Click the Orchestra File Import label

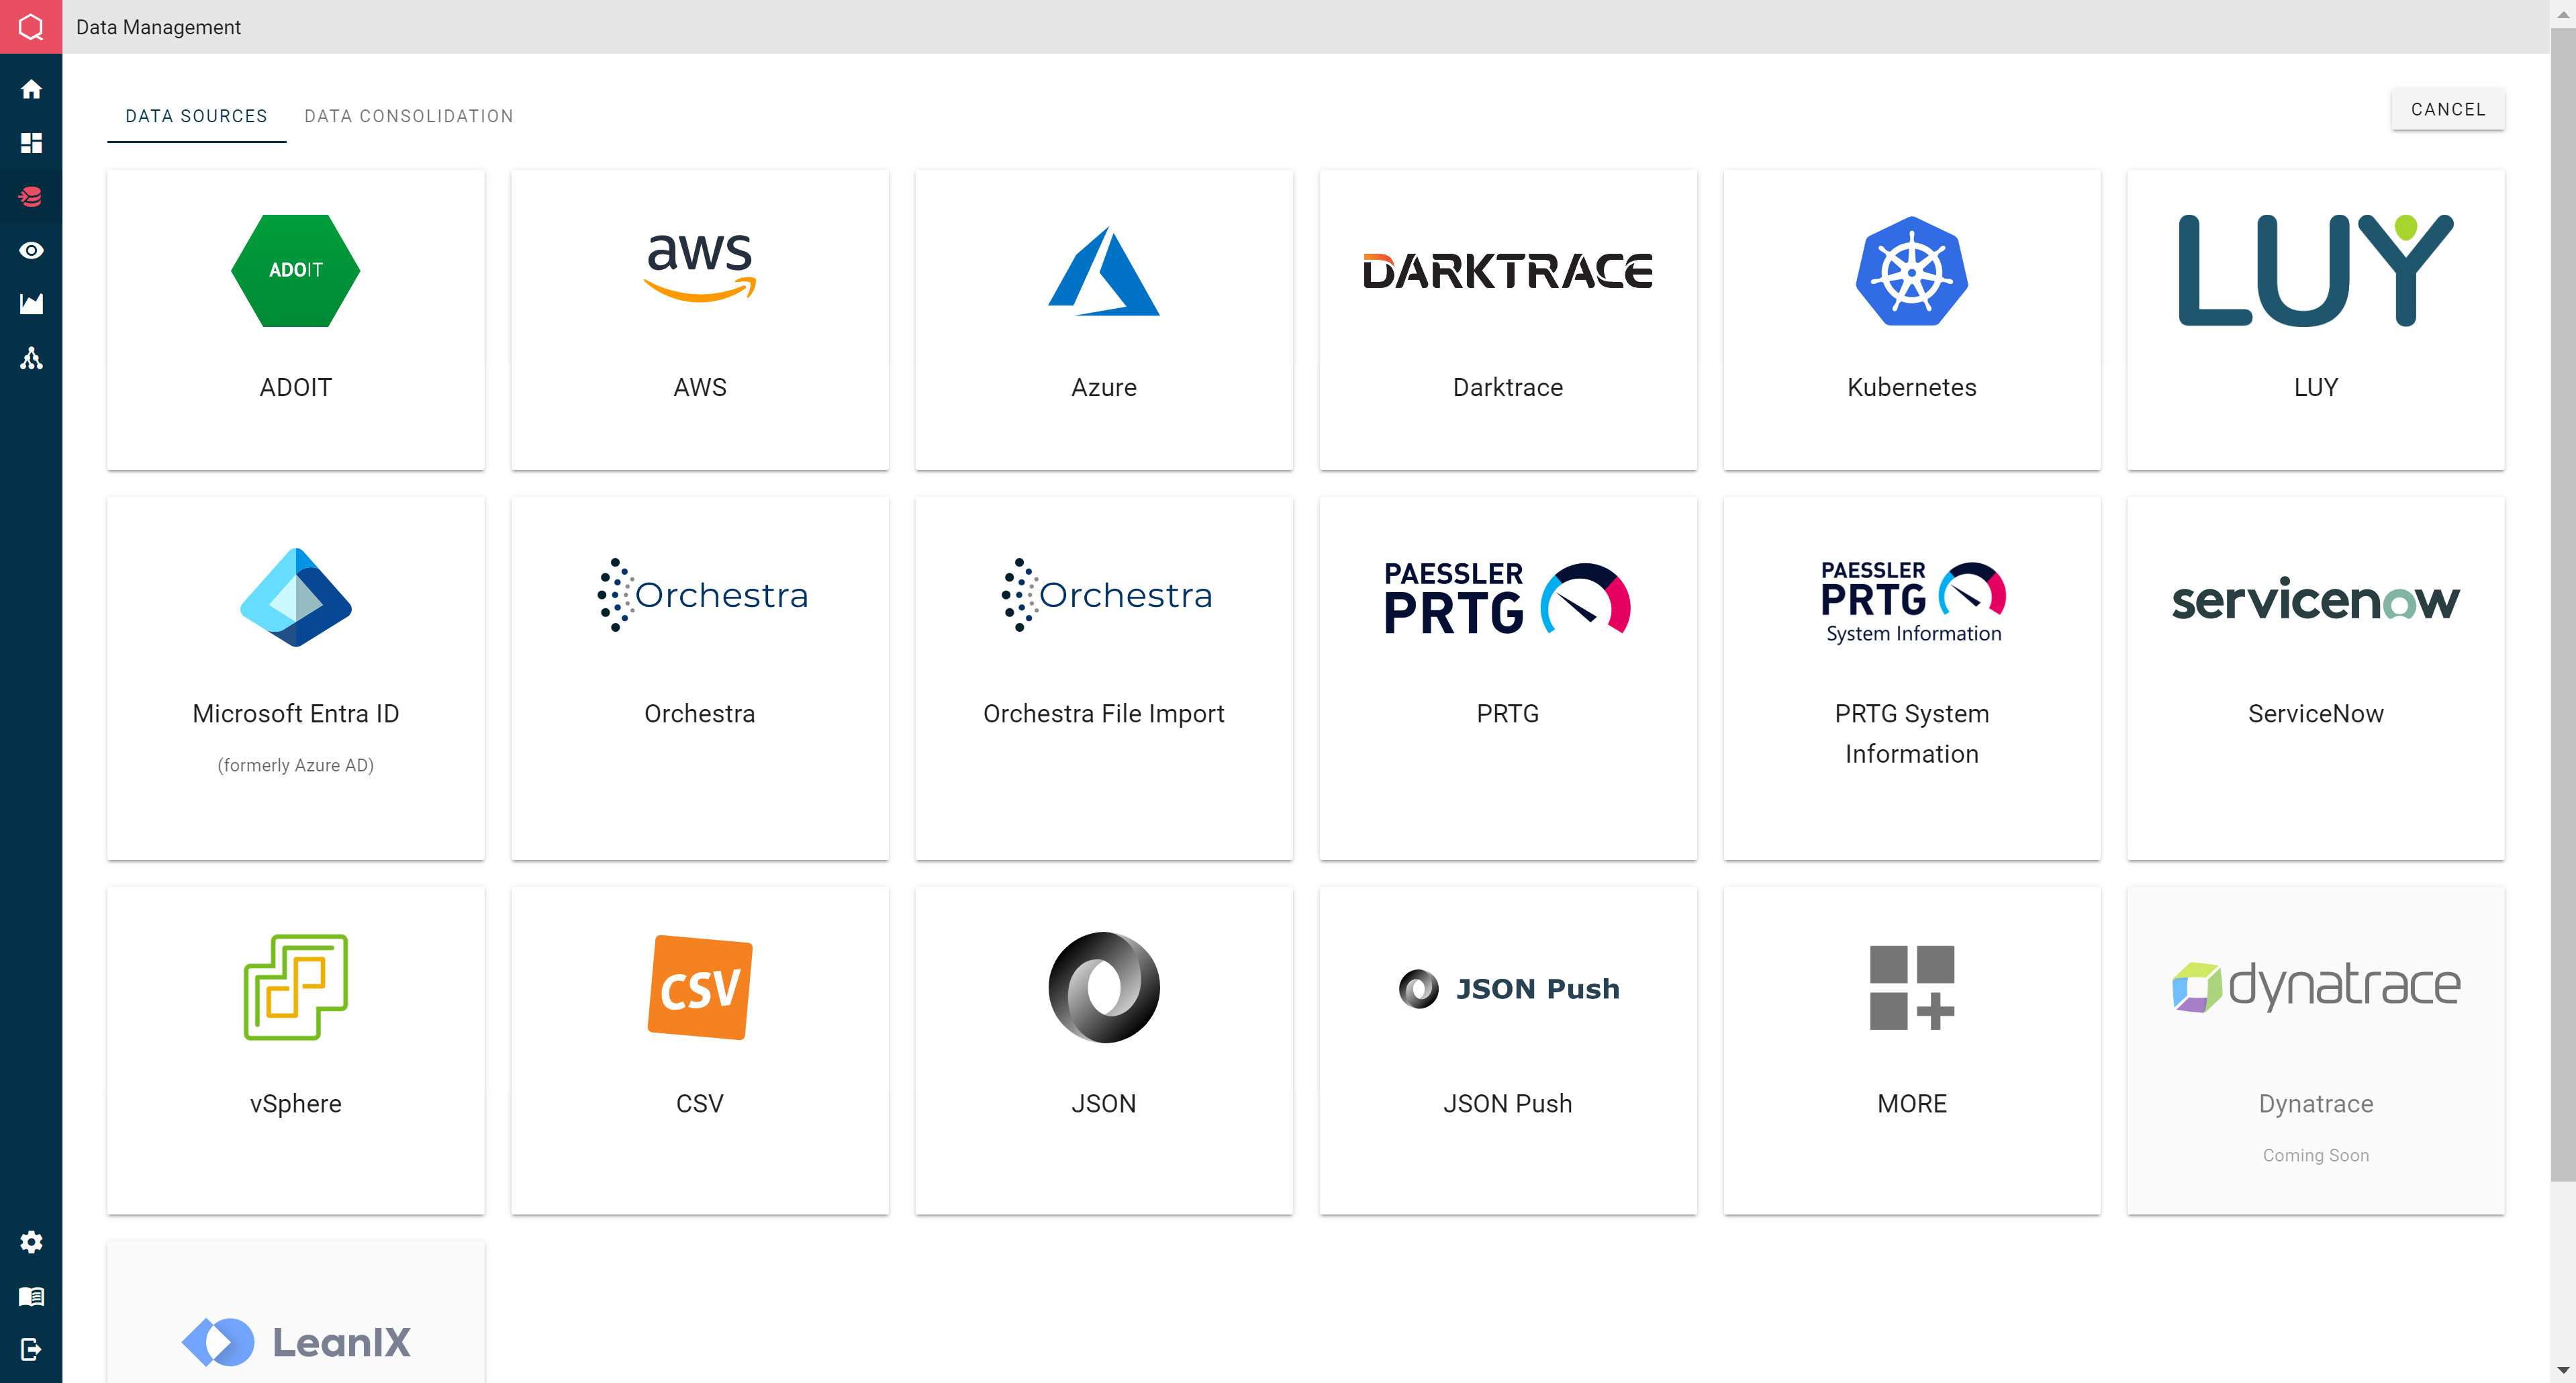(x=1104, y=714)
